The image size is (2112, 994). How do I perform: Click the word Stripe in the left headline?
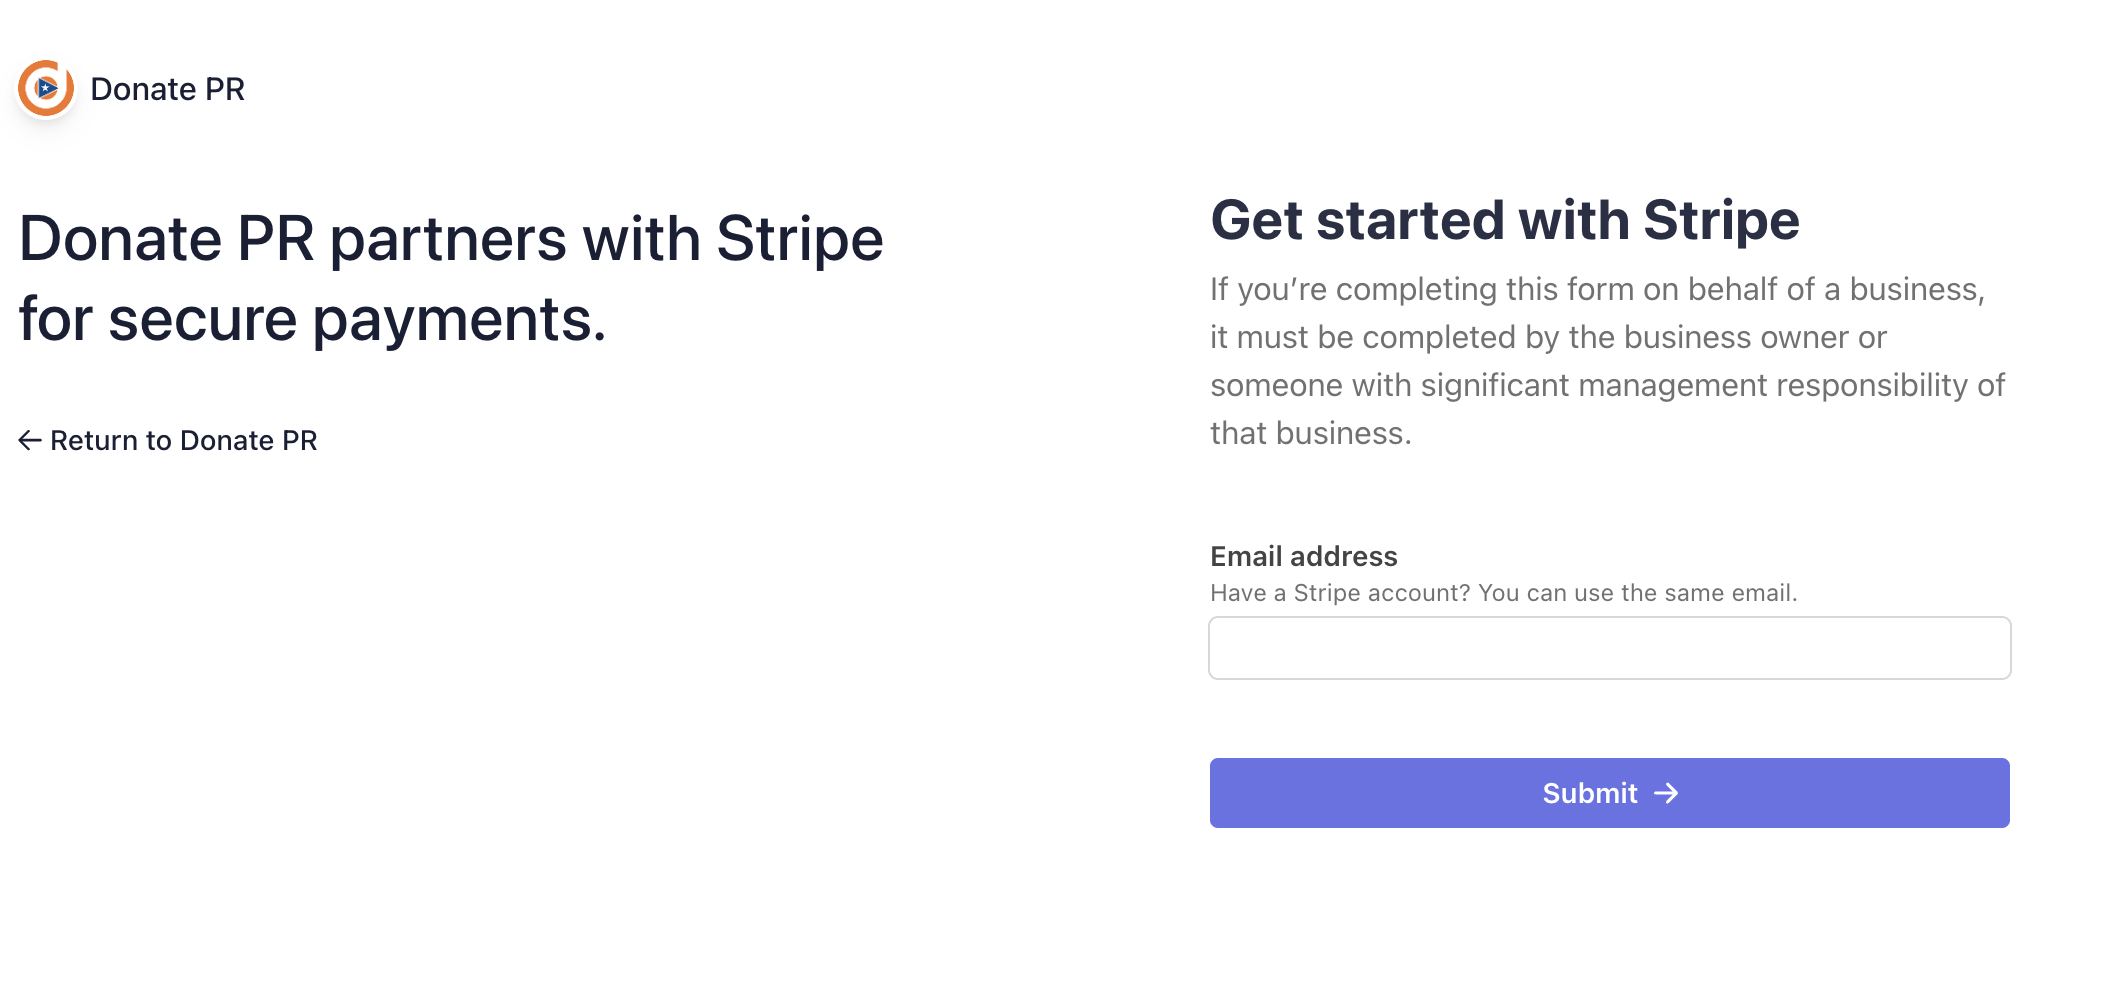(799, 239)
